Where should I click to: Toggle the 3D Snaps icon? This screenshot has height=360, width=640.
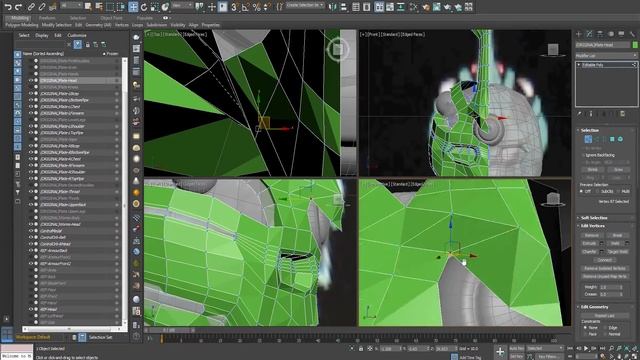[234, 7]
